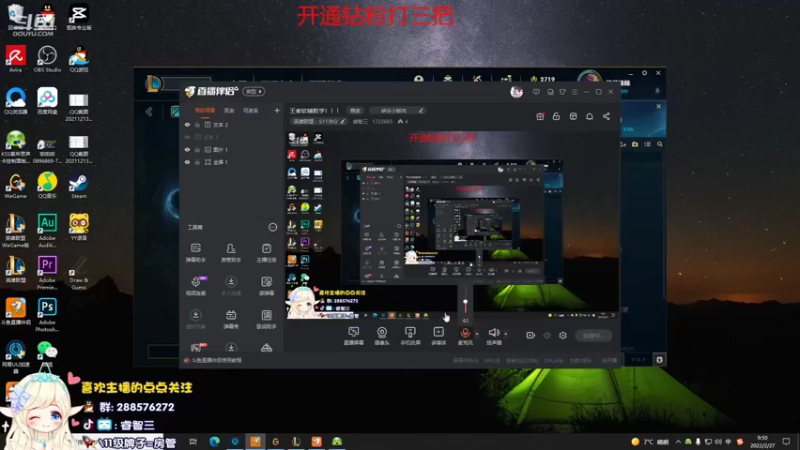The image size is (800, 450).
Task: Open the companion settings gear icon
Action: [563, 335]
